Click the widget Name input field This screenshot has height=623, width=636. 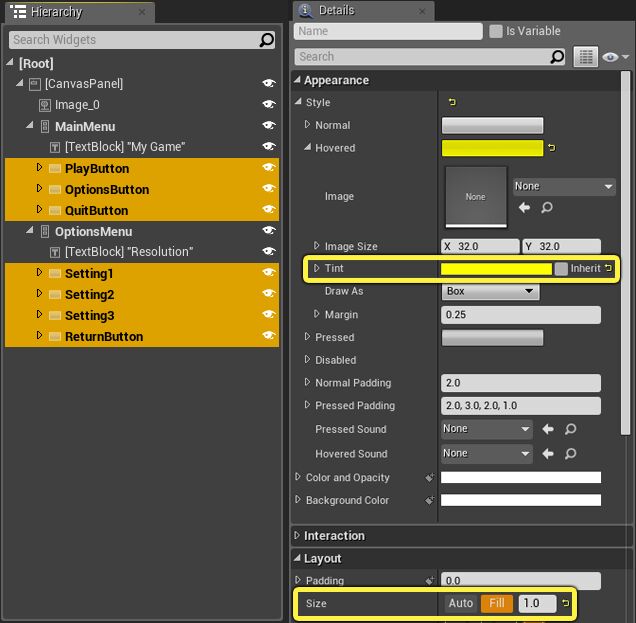point(388,31)
